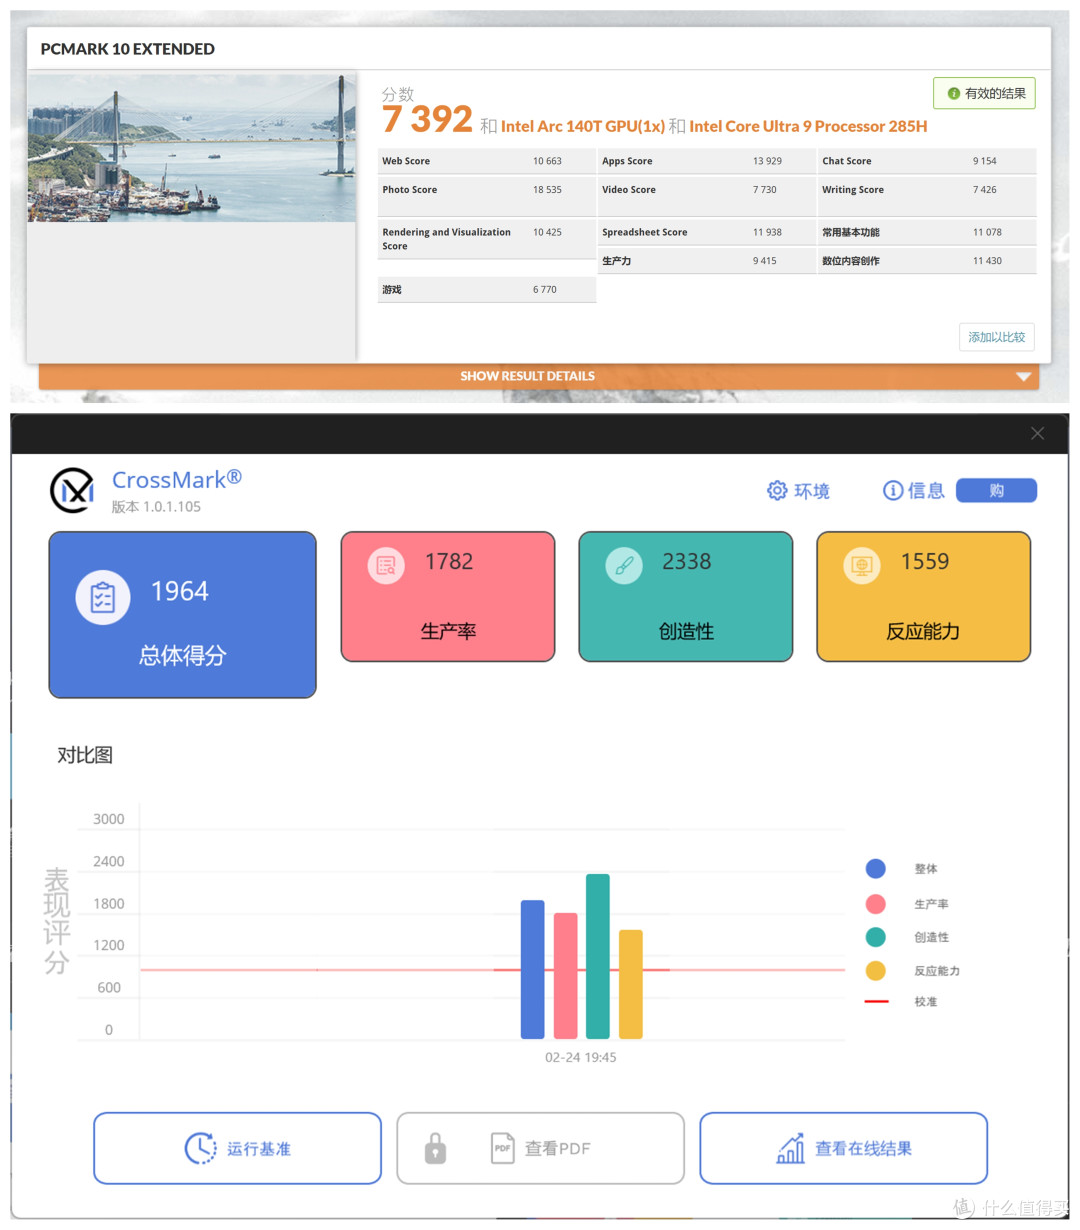Click the responsiveness 1559 card
Viewport: 1080px width, 1230px height.
tap(924, 596)
